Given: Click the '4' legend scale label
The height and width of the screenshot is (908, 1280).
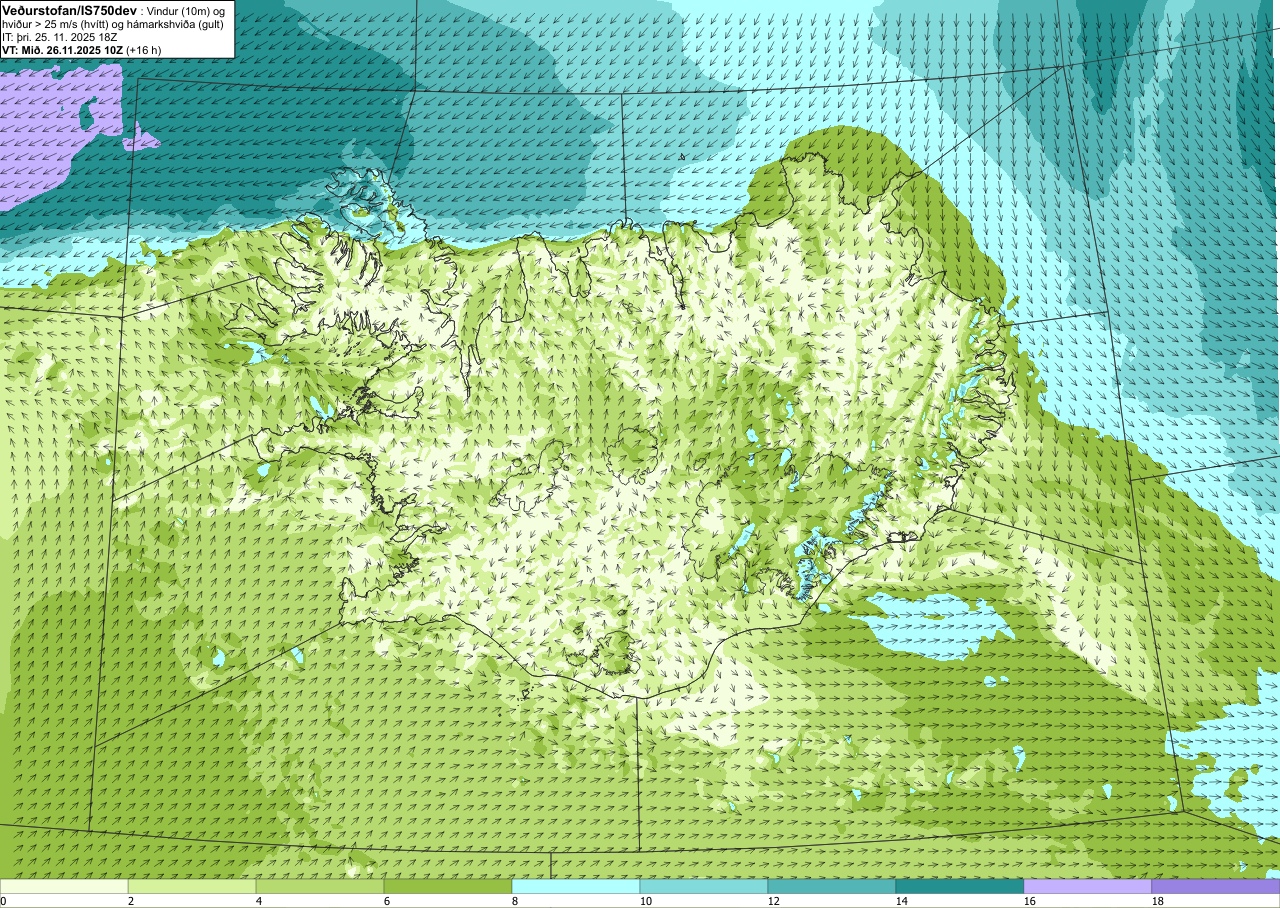Looking at the screenshot, I should [259, 901].
